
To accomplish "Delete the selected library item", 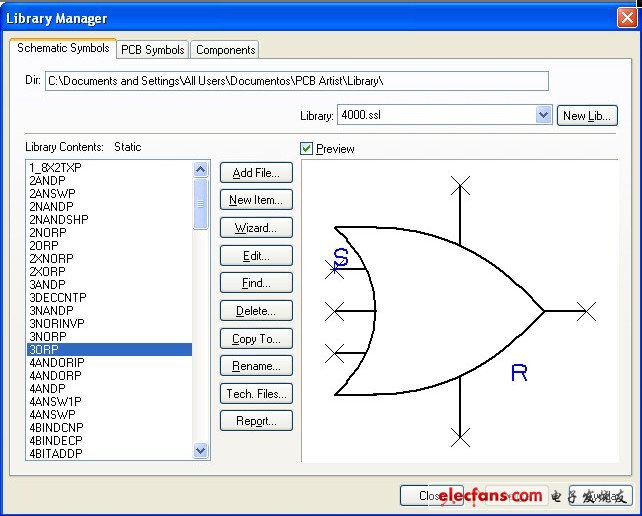I will 256,311.
